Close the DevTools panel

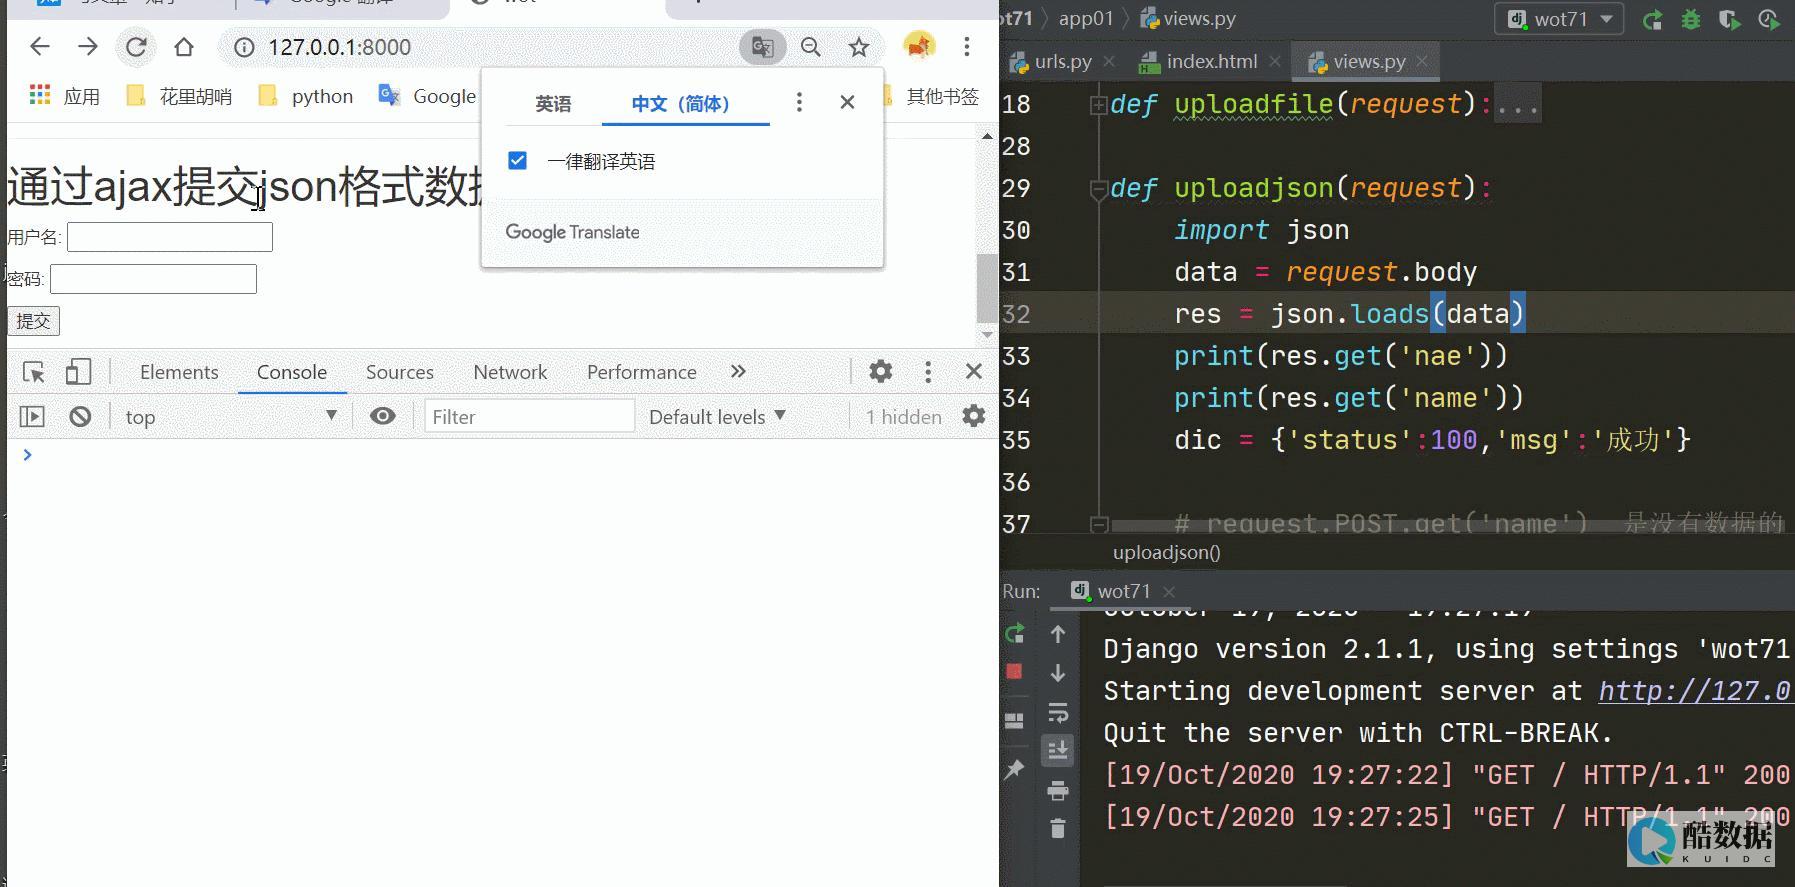tap(974, 371)
